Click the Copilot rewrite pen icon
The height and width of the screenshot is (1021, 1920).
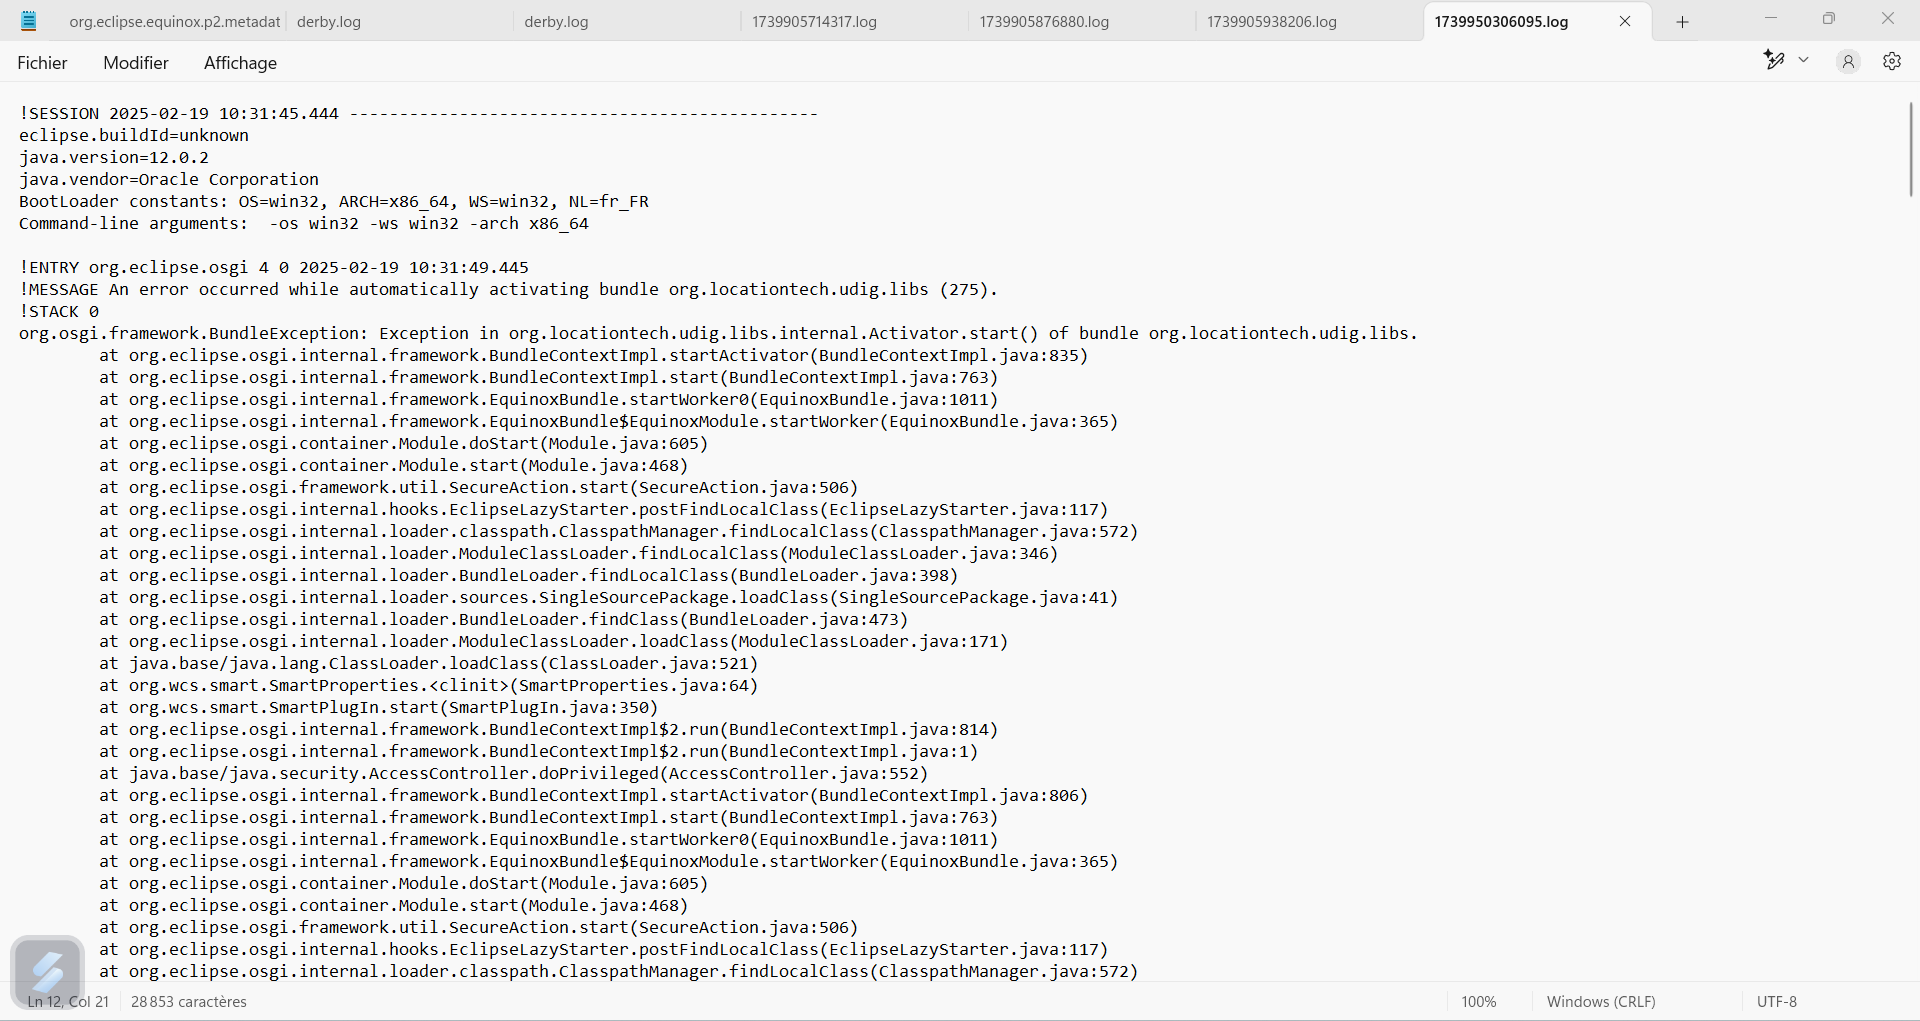pos(1773,61)
